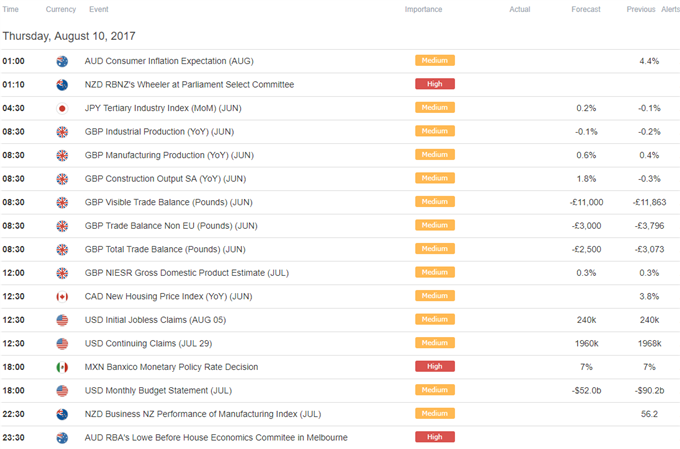Image resolution: width=680 pixels, height=449 pixels.
Task: Open USD Initial Jobless Claims (AUG 05)
Action: pos(155,320)
